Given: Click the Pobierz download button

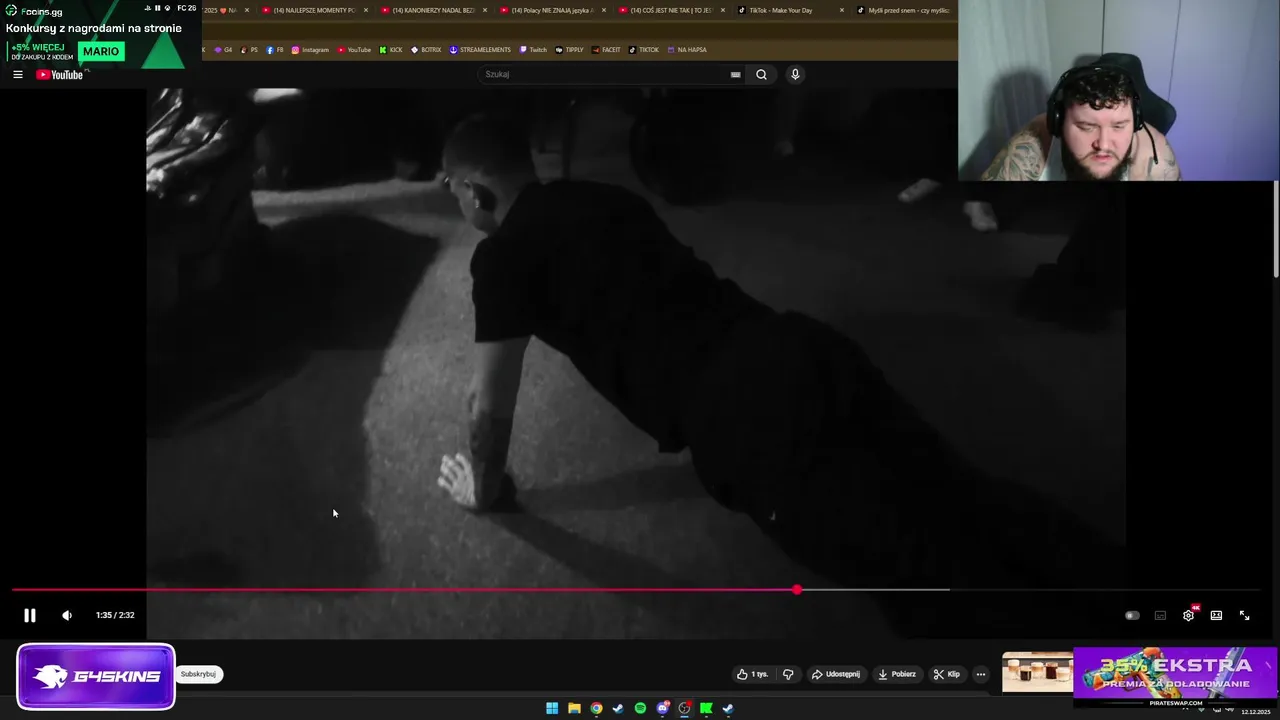Looking at the screenshot, I should [x=897, y=674].
